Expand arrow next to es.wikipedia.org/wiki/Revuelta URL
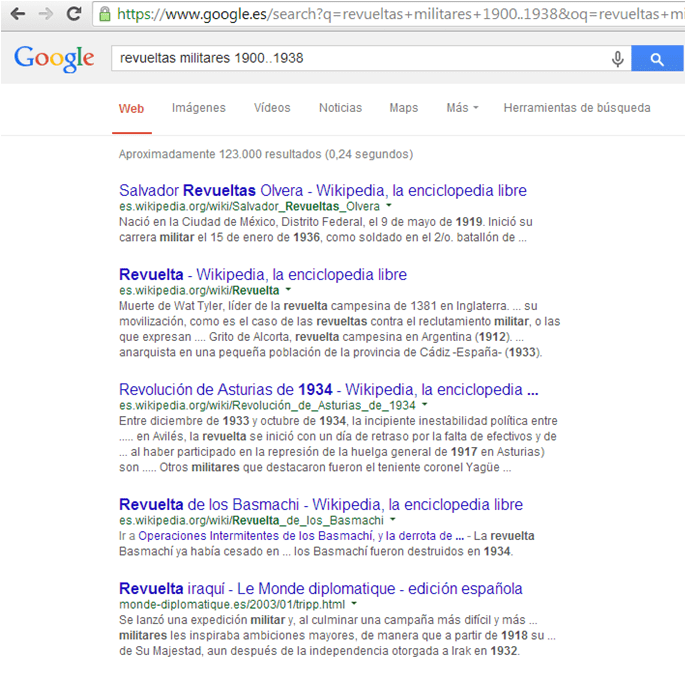 [288, 289]
